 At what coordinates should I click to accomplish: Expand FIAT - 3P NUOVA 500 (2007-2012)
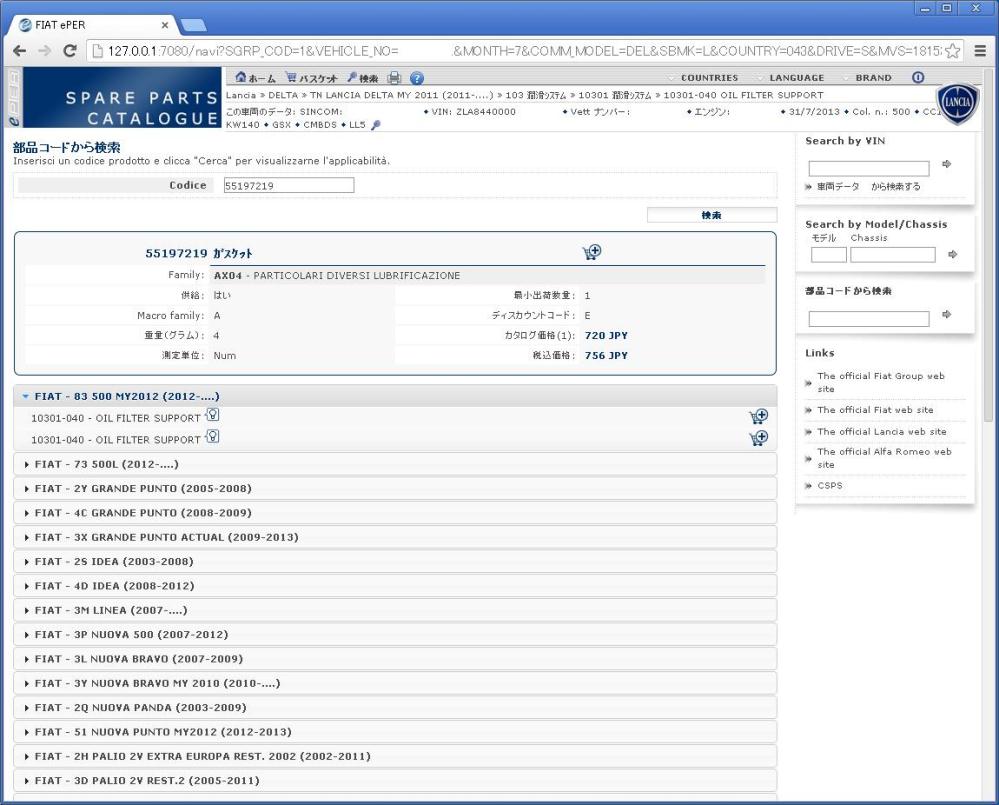[395, 634]
